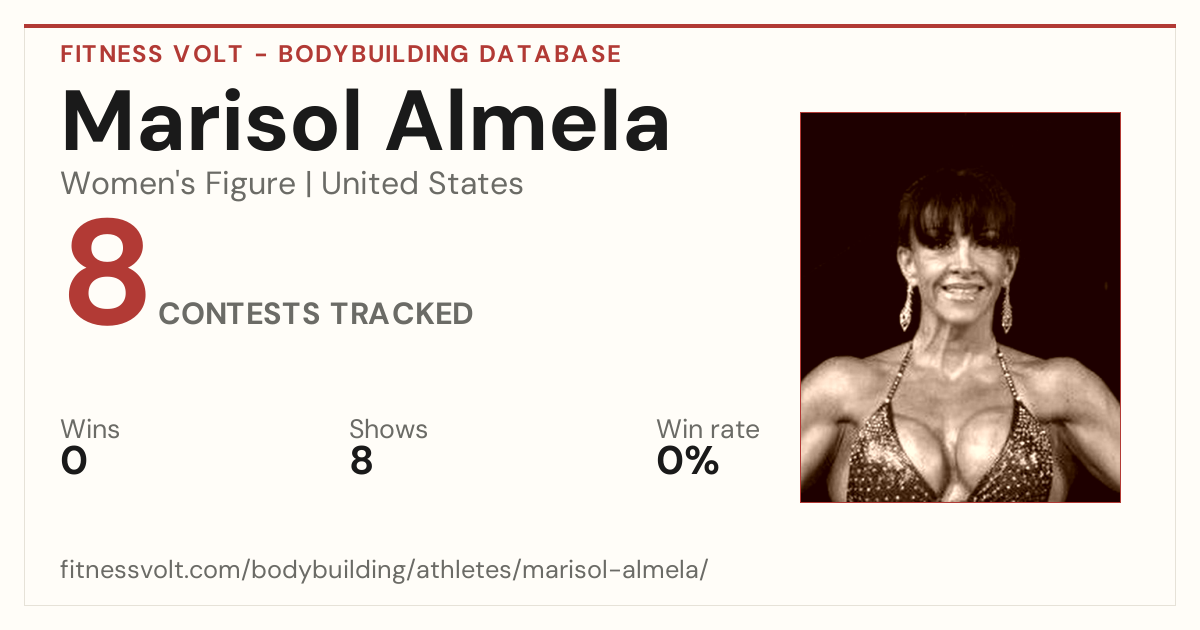Click 'BODYBUILDING DATABASE' in the header

point(450,54)
